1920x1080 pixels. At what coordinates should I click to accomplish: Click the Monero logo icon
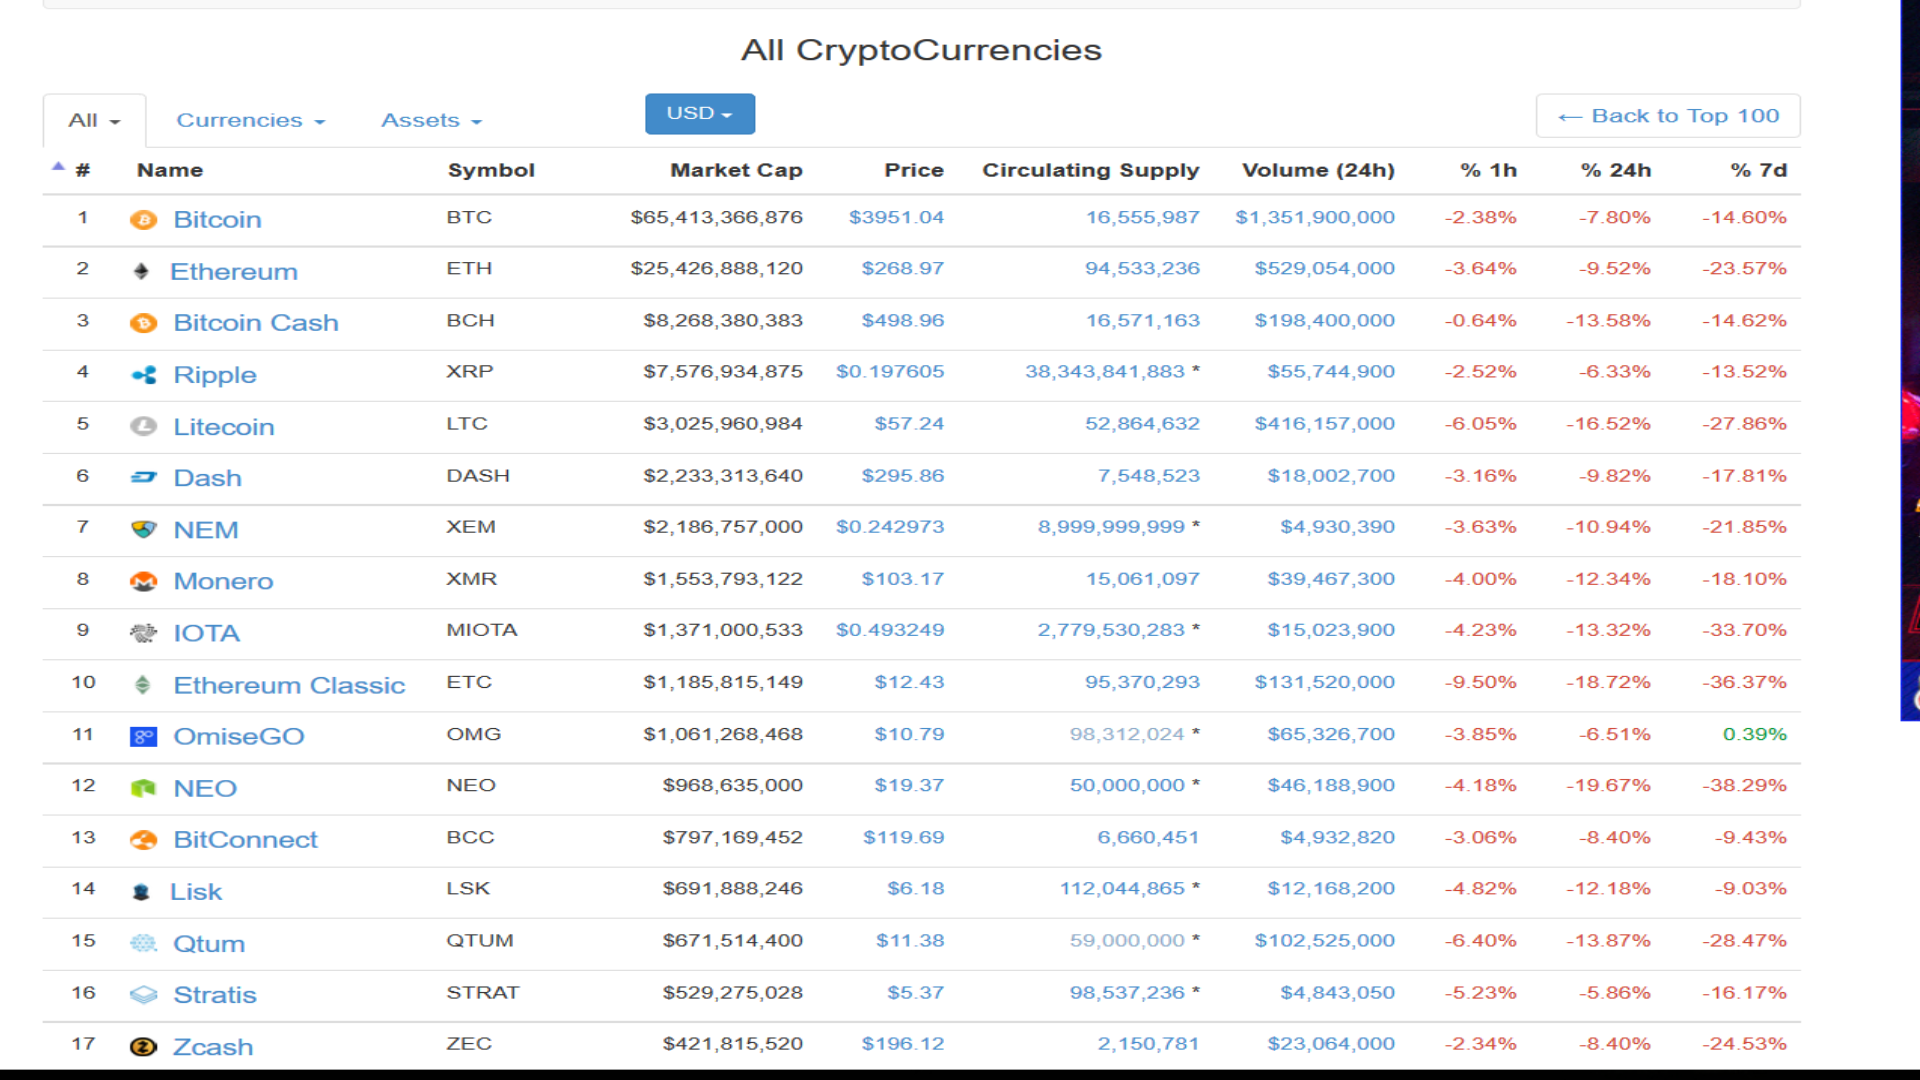point(143,581)
